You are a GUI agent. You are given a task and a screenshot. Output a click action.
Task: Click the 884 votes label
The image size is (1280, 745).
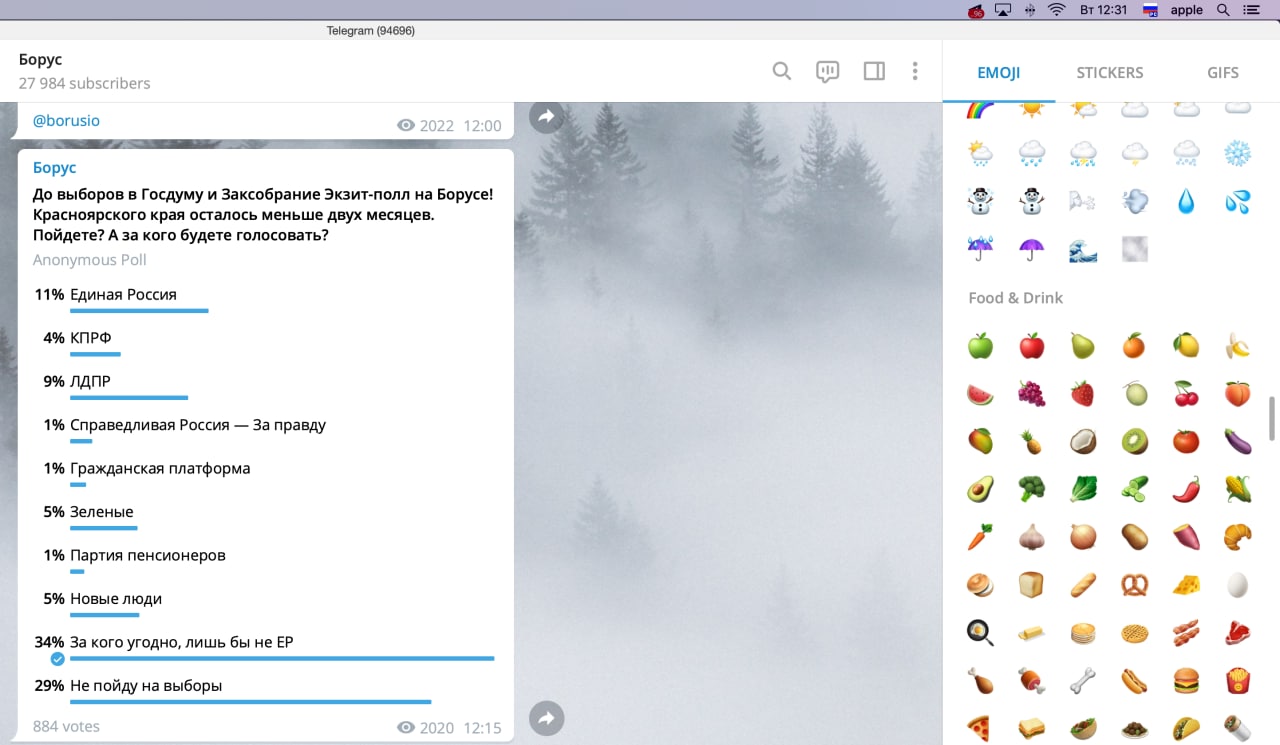point(66,726)
